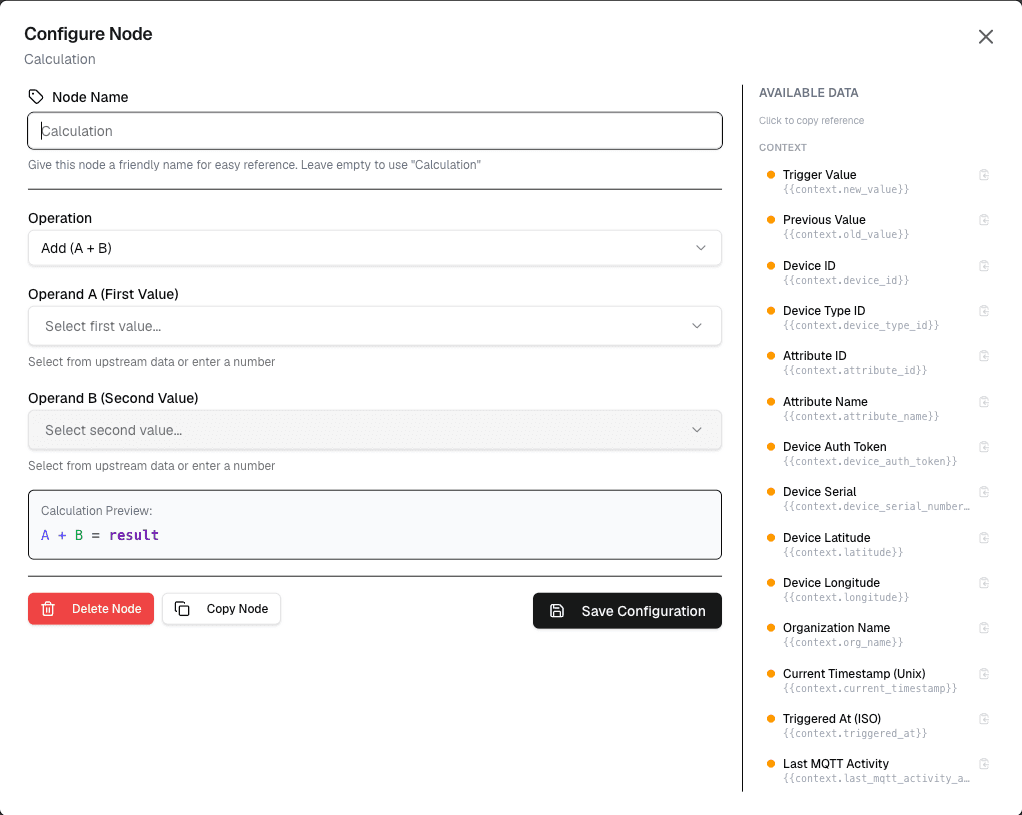The height and width of the screenshot is (815, 1022).
Task: Click the Delete Node button
Action: click(91, 609)
